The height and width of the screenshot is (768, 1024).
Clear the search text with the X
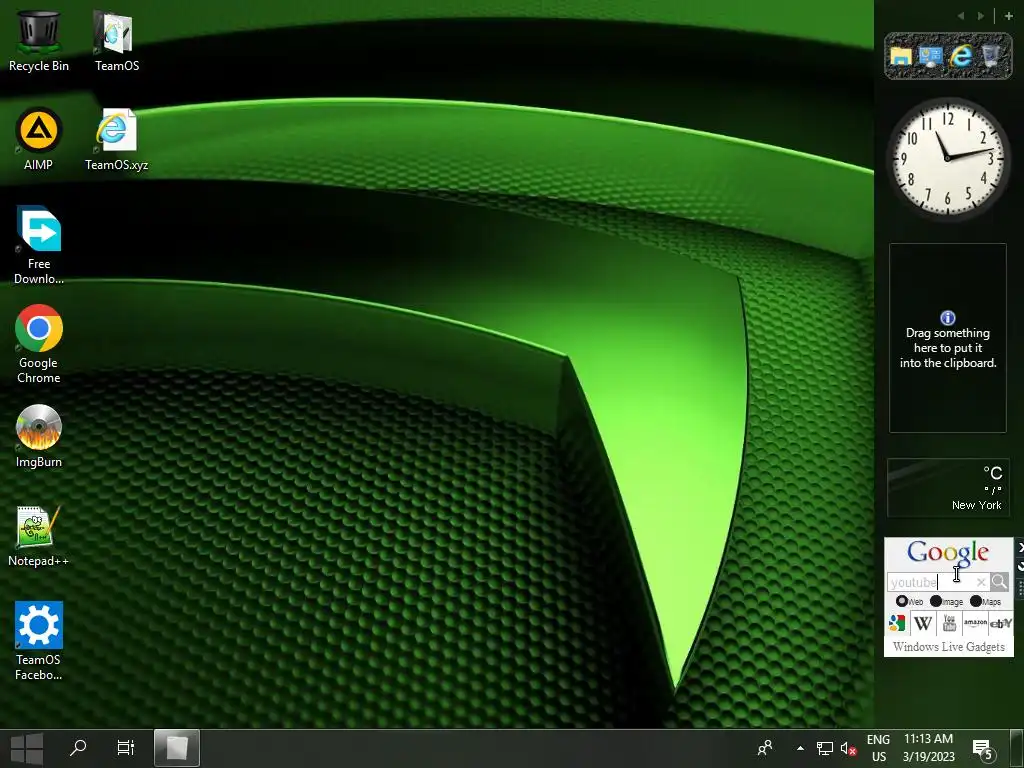point(981,582)
